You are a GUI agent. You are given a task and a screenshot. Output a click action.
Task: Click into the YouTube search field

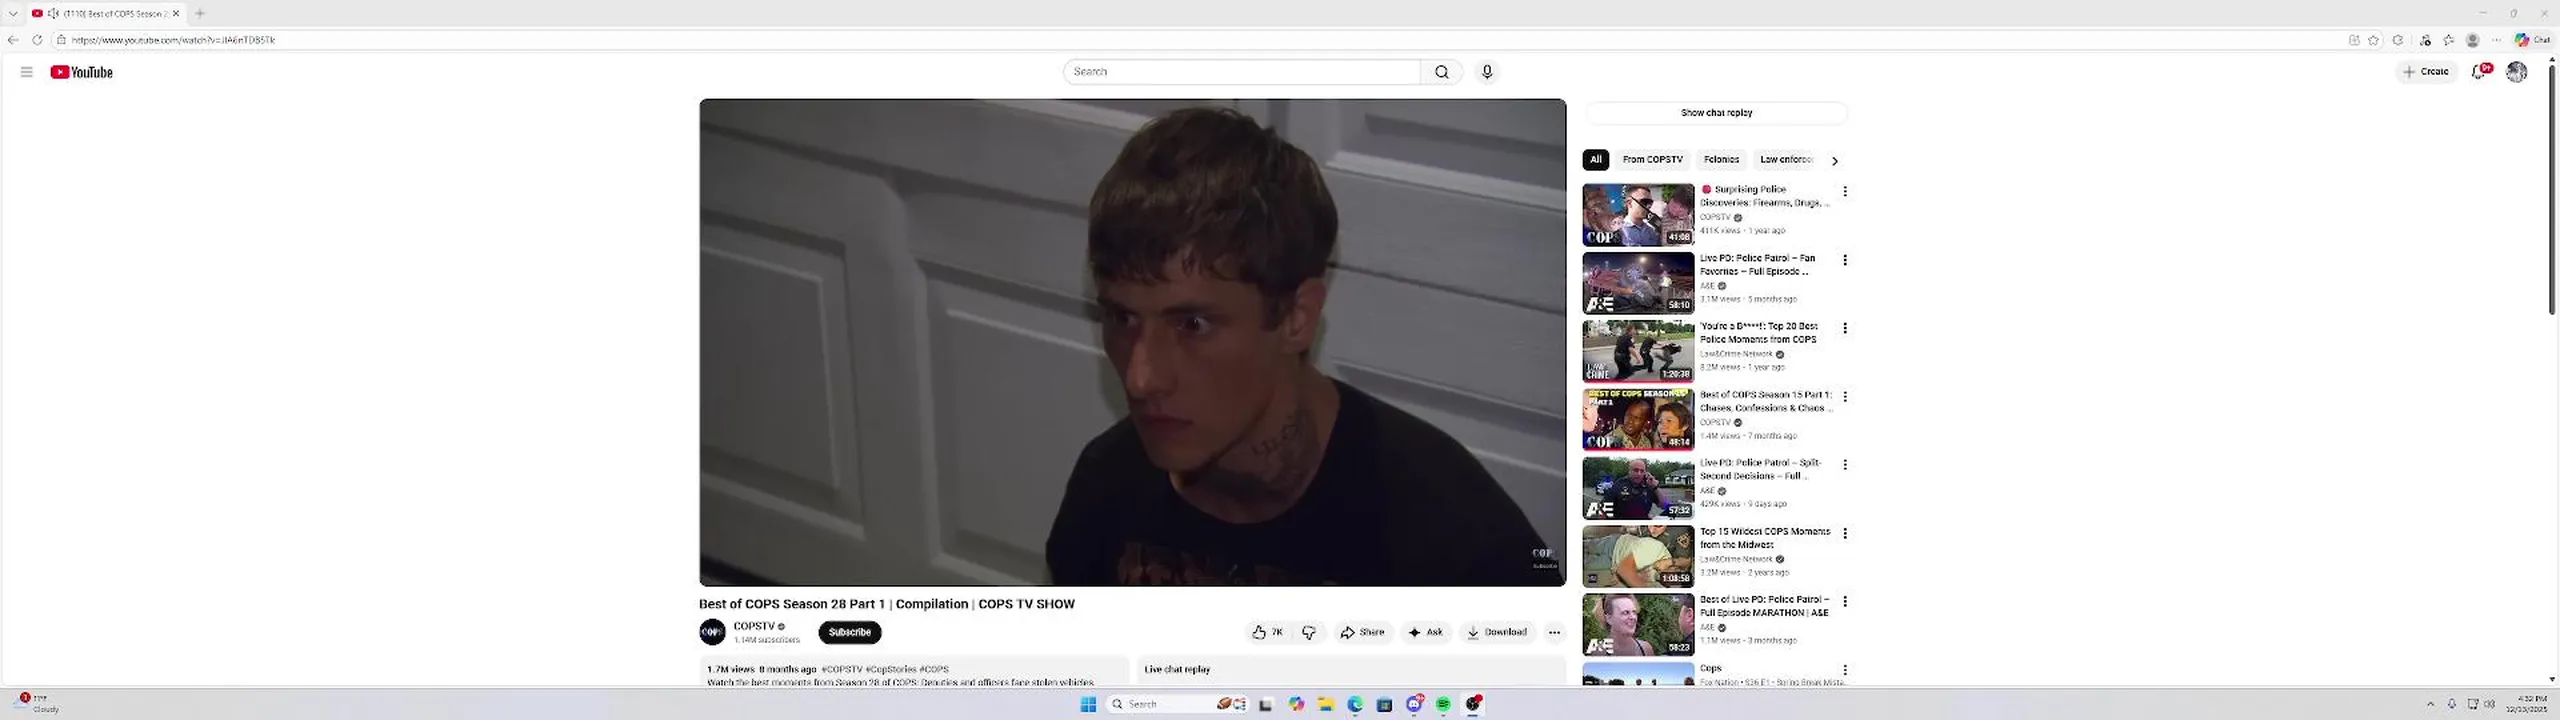[1241, 72]
